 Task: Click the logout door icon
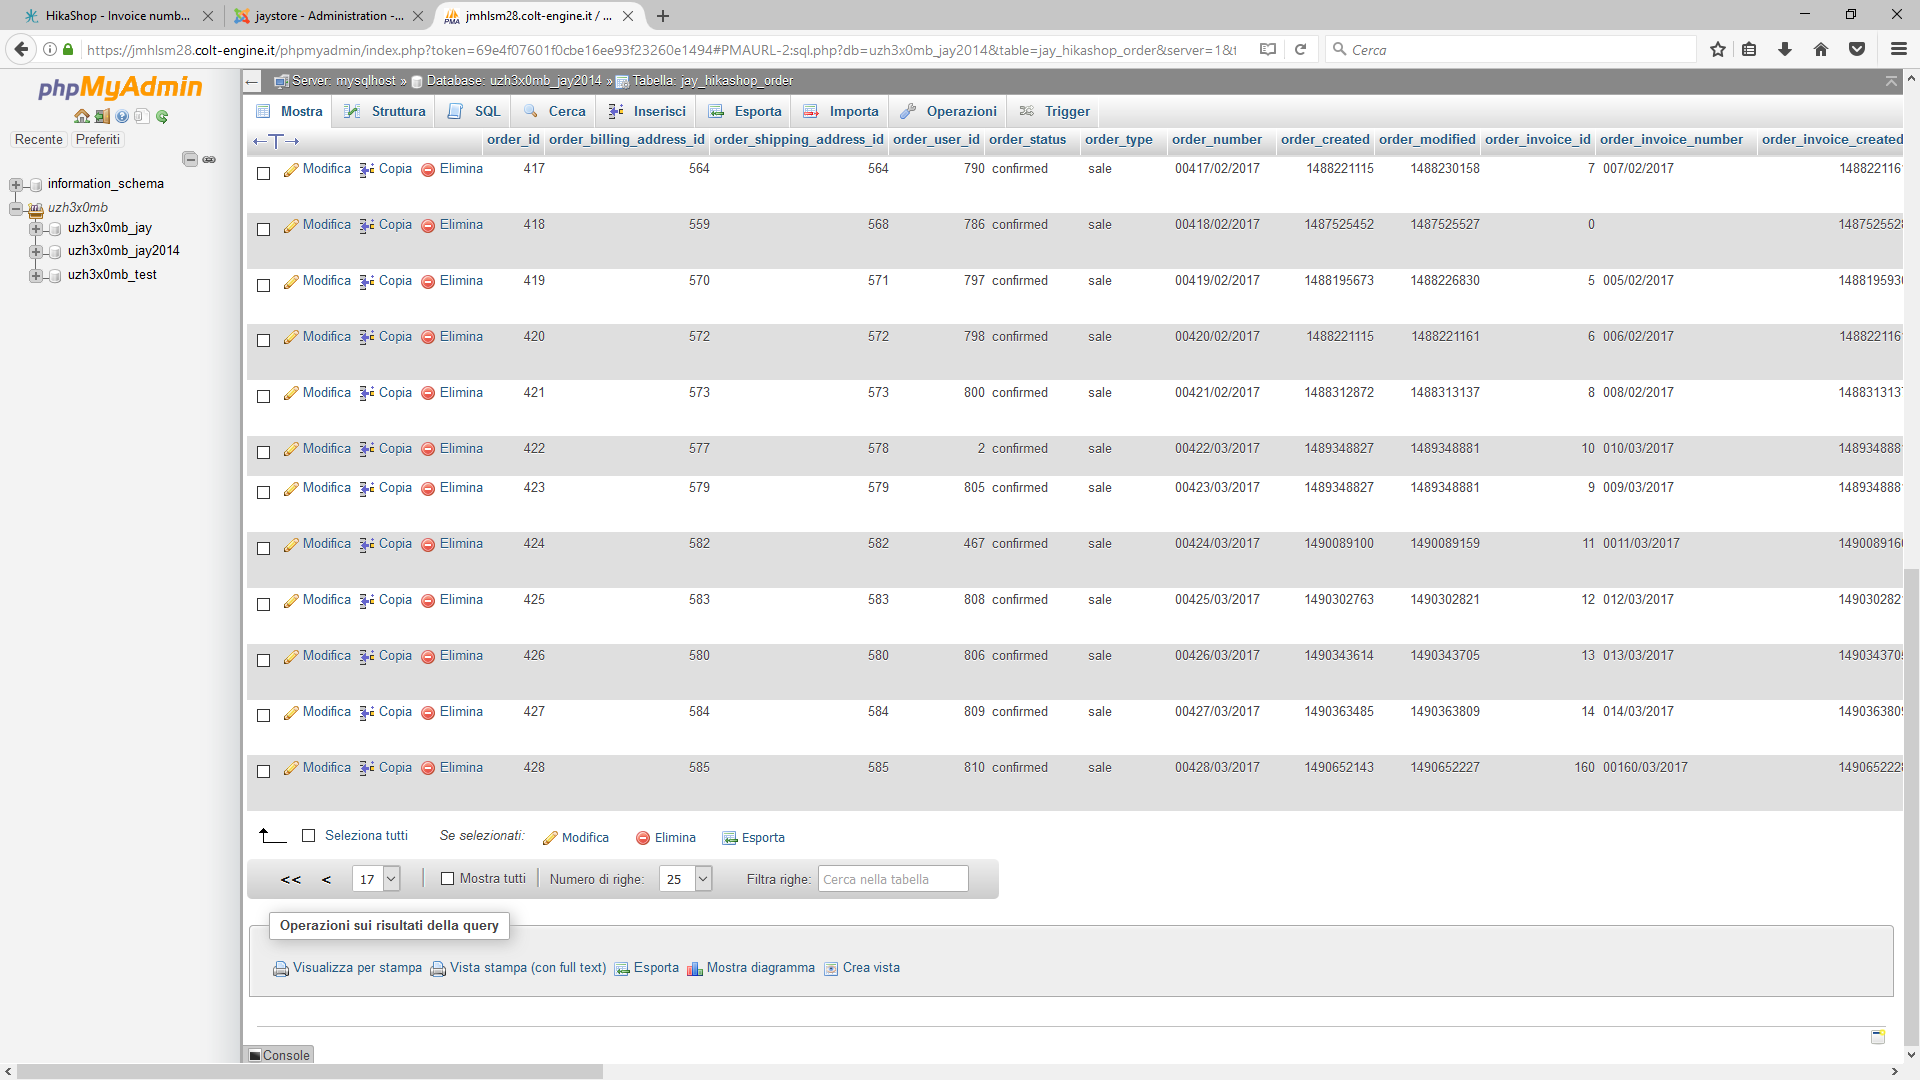pos(102,117)
